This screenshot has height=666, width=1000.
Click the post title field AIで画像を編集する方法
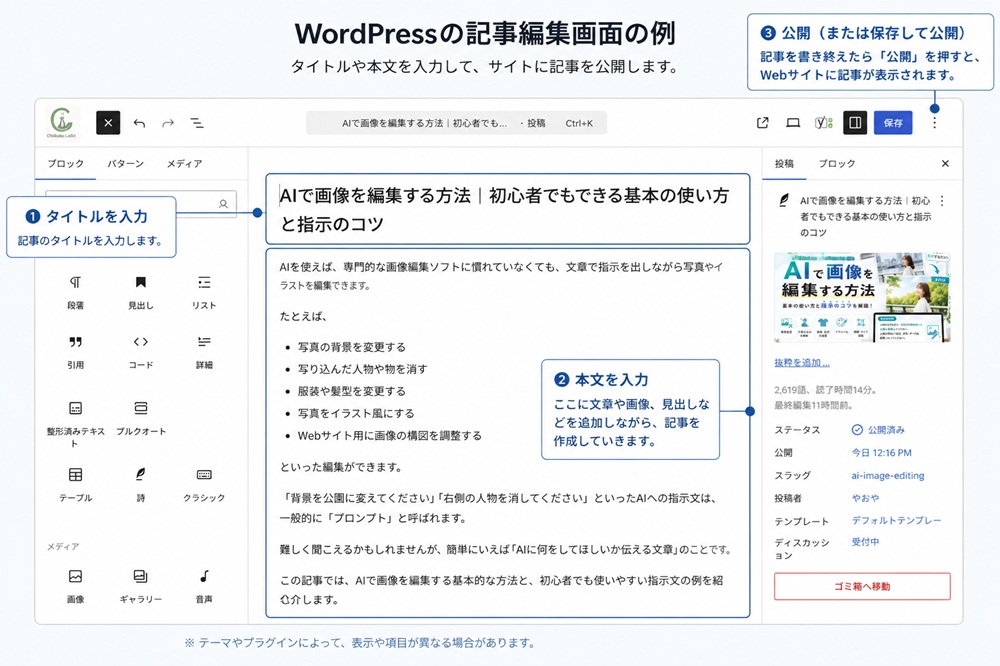click(x=507, y=209)
